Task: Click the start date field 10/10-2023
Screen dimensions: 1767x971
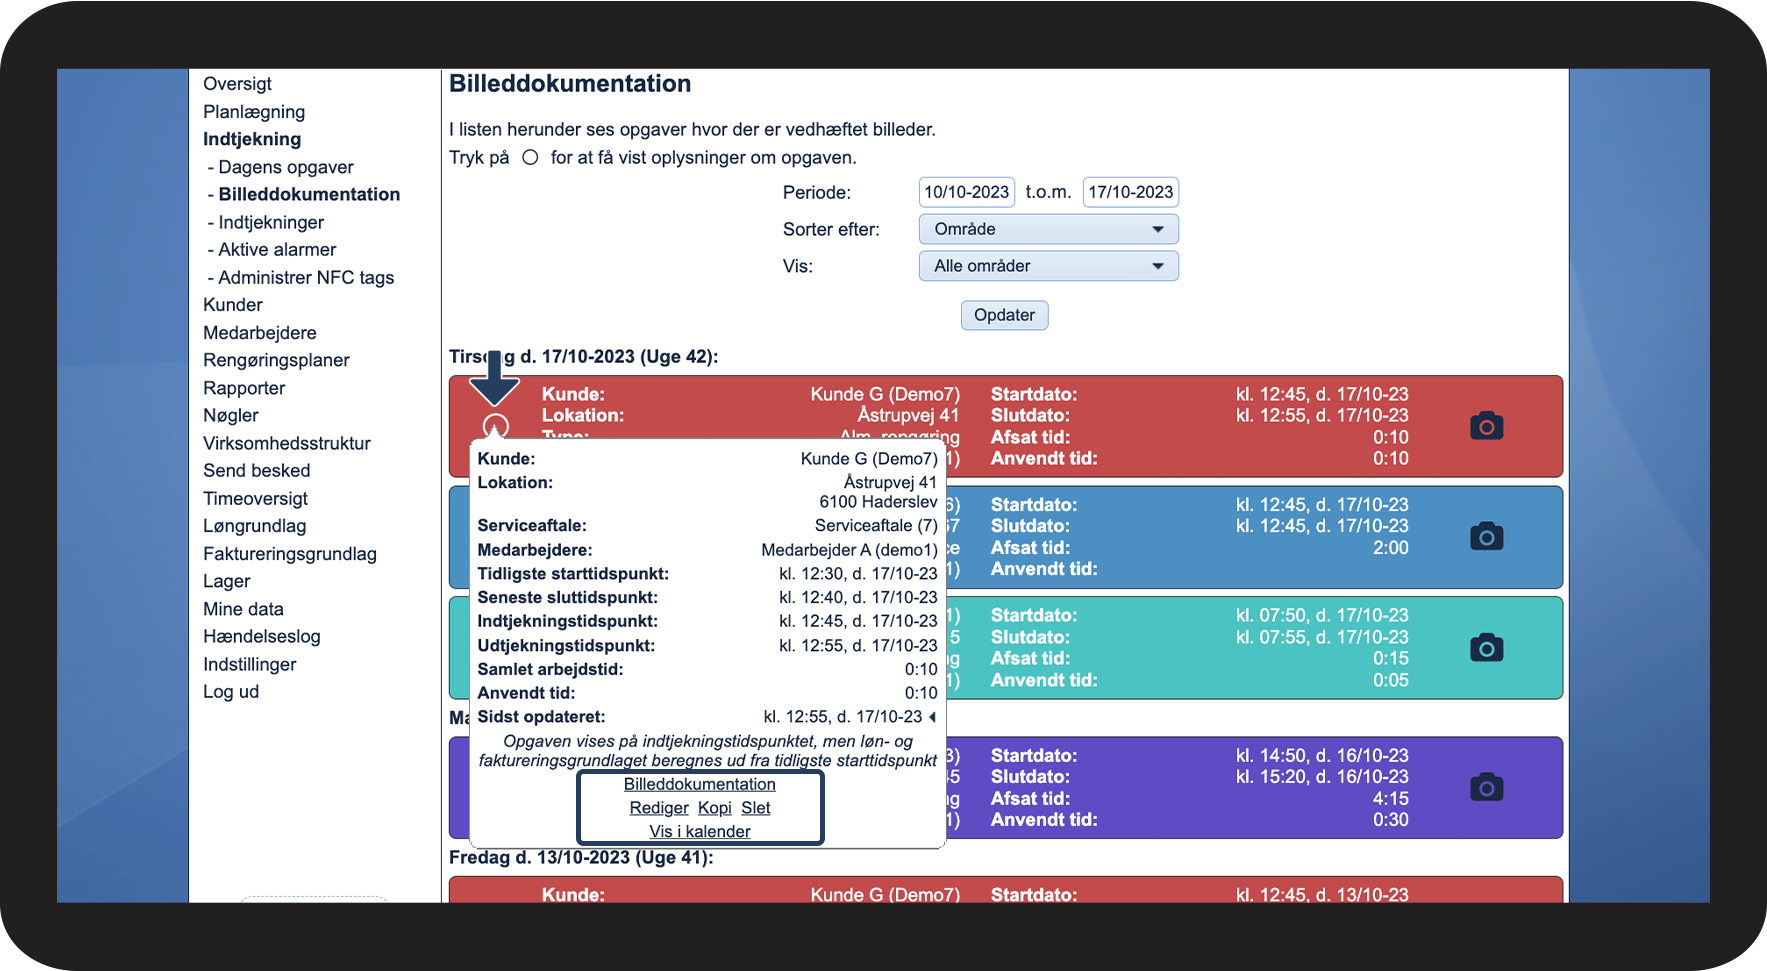Action: pos(966,192)
